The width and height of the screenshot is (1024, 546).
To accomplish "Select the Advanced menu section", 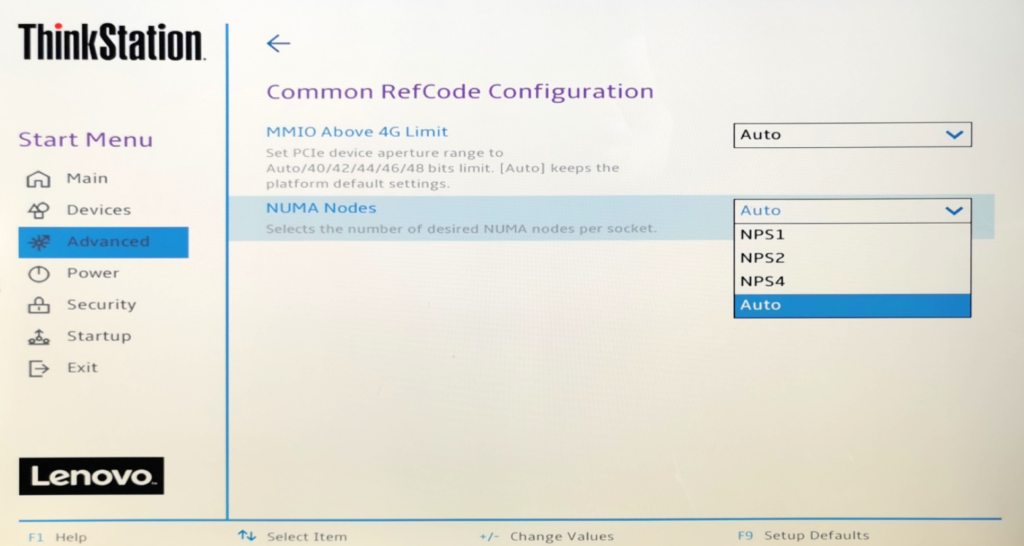I will click(x=103, y=242).
